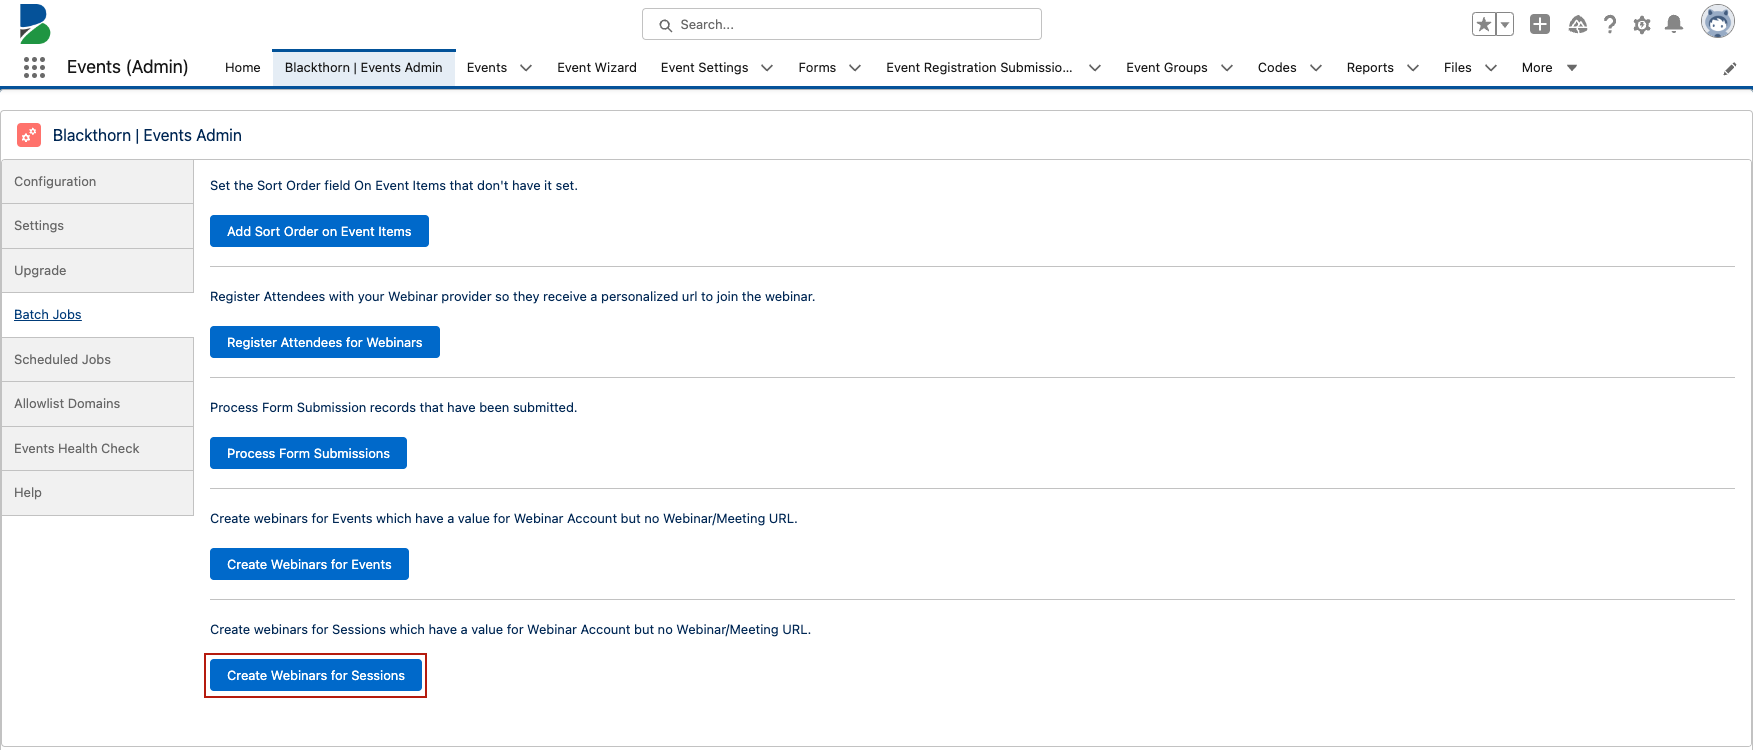Select Scheduled Jobs in the sidebar

coord(98,359)
